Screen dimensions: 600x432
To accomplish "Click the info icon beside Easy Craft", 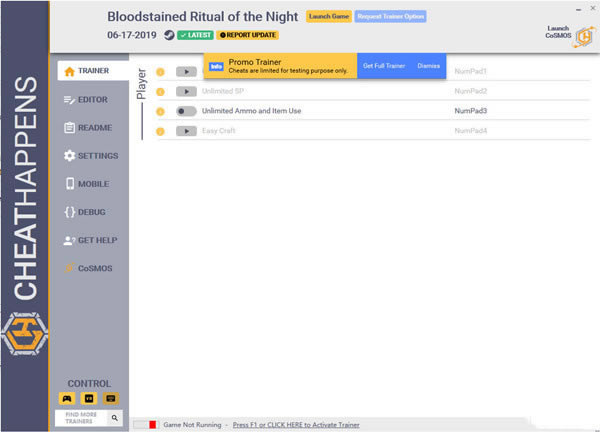I will 160,131.
